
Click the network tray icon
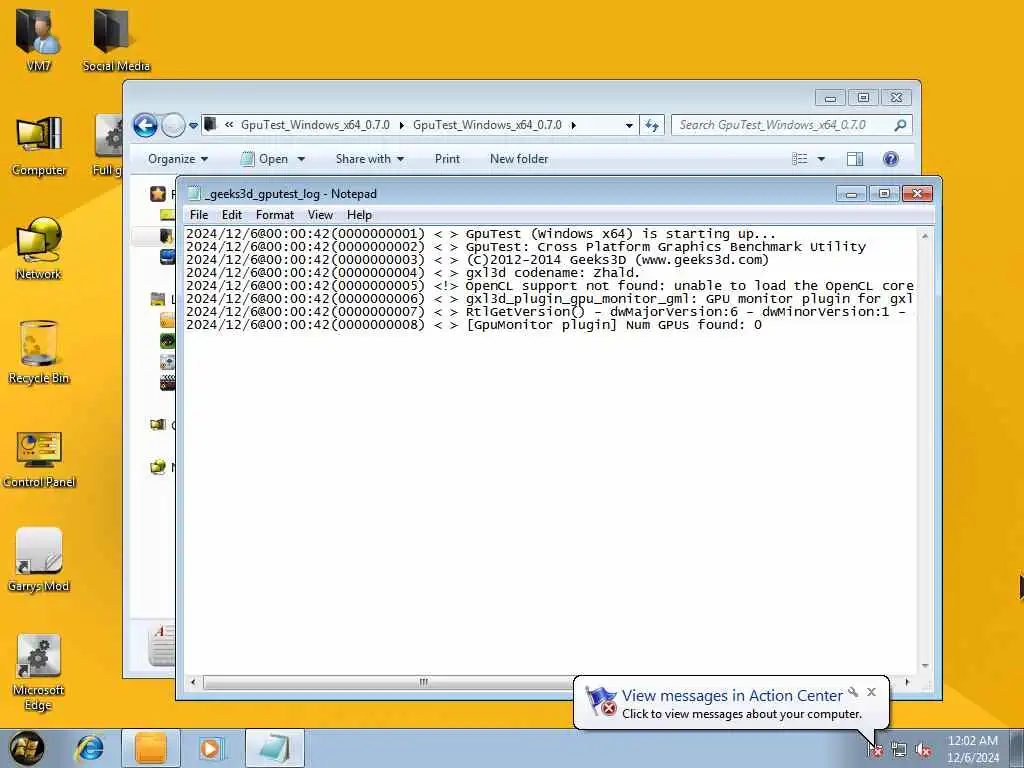pyautogui.click(x=899, y=750)
